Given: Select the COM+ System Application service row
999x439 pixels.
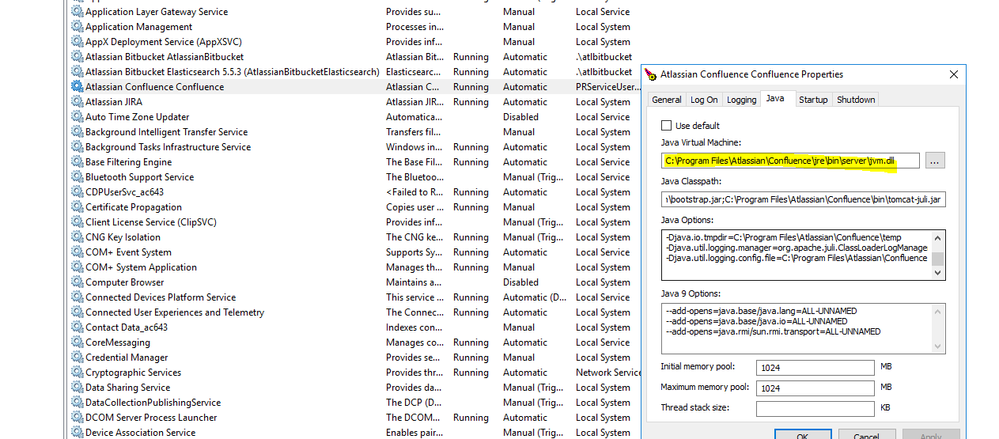Looking at the screenshot, I should pyautogui.click(x=354, y=268).
